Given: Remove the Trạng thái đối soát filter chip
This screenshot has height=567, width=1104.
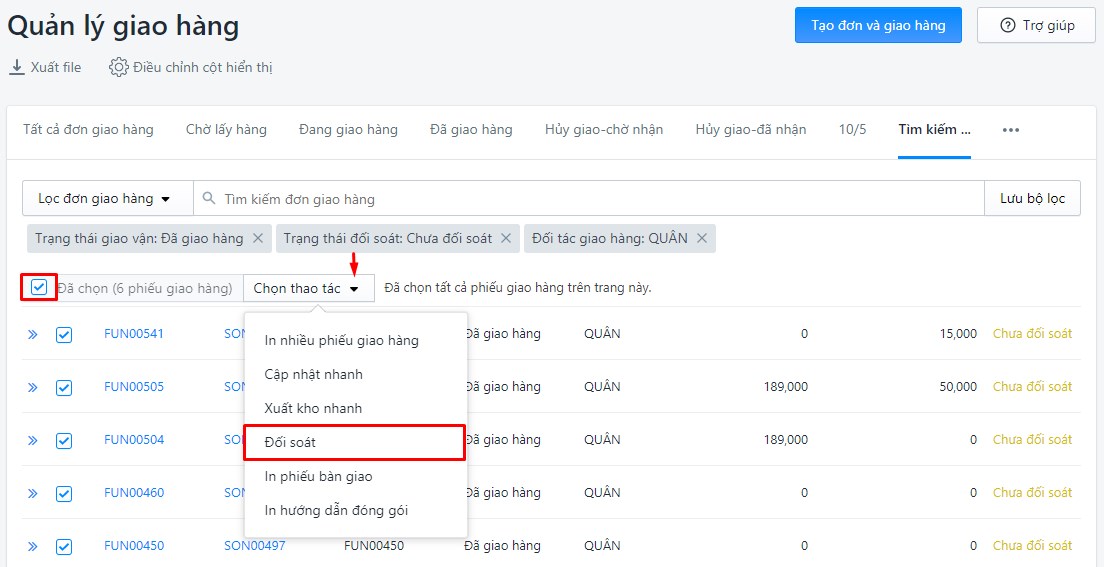Looking at the screenshot, I should tap(506, 238).
